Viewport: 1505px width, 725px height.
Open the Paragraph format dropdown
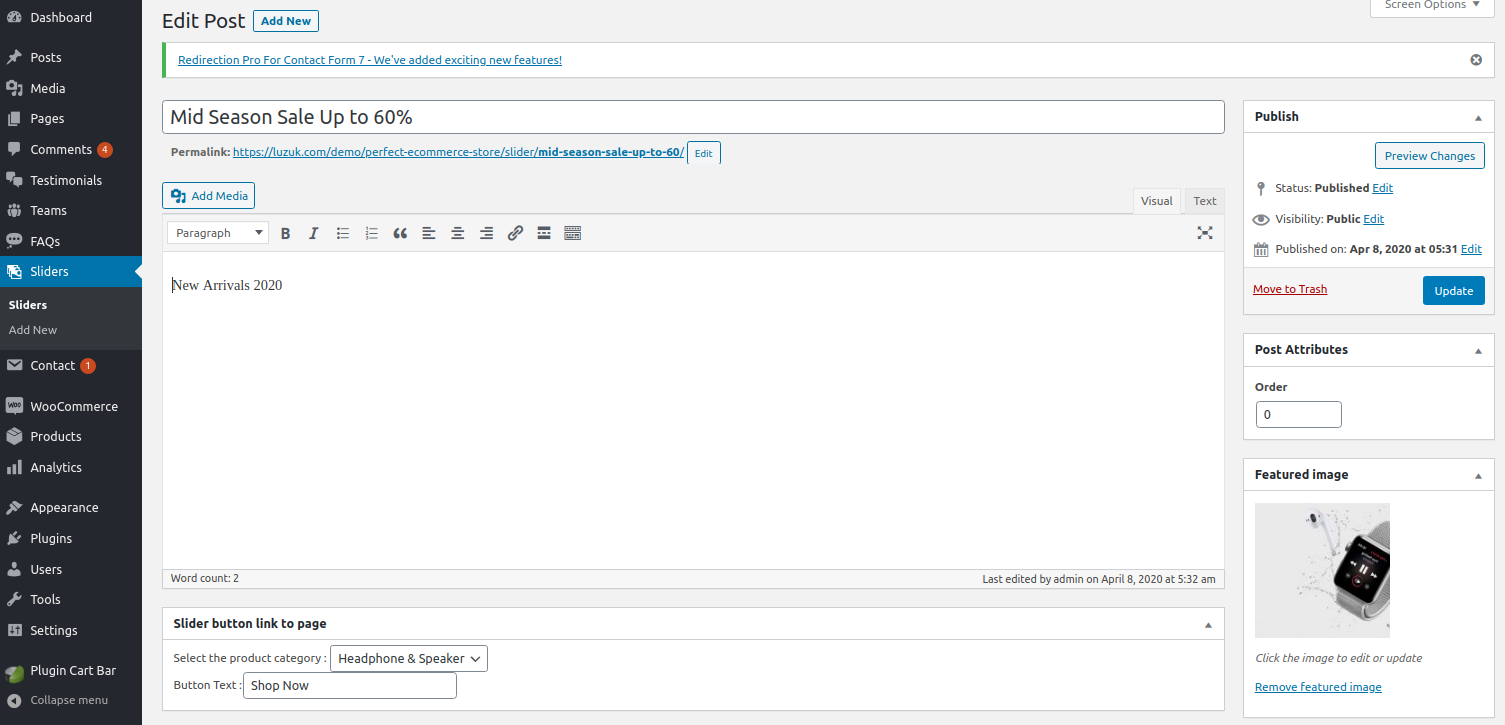point(217,233)
